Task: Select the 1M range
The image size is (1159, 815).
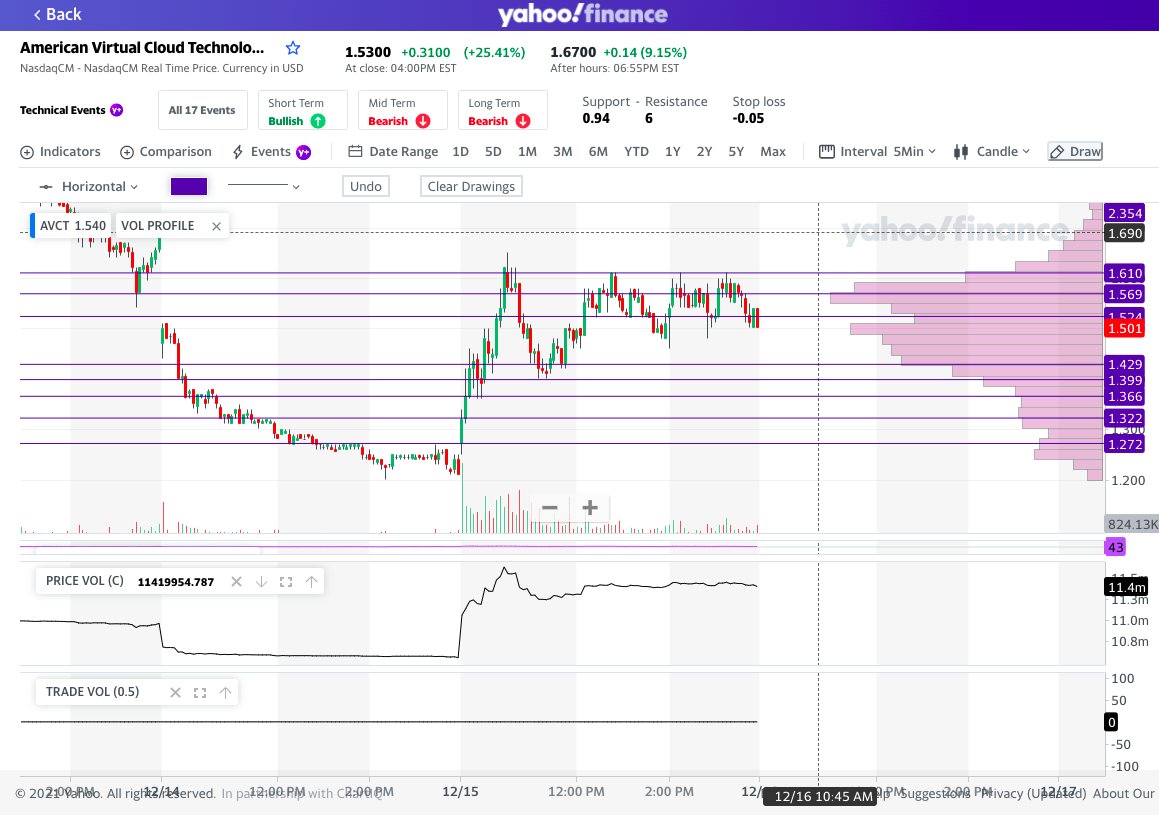Action: (x=527, y=151)
